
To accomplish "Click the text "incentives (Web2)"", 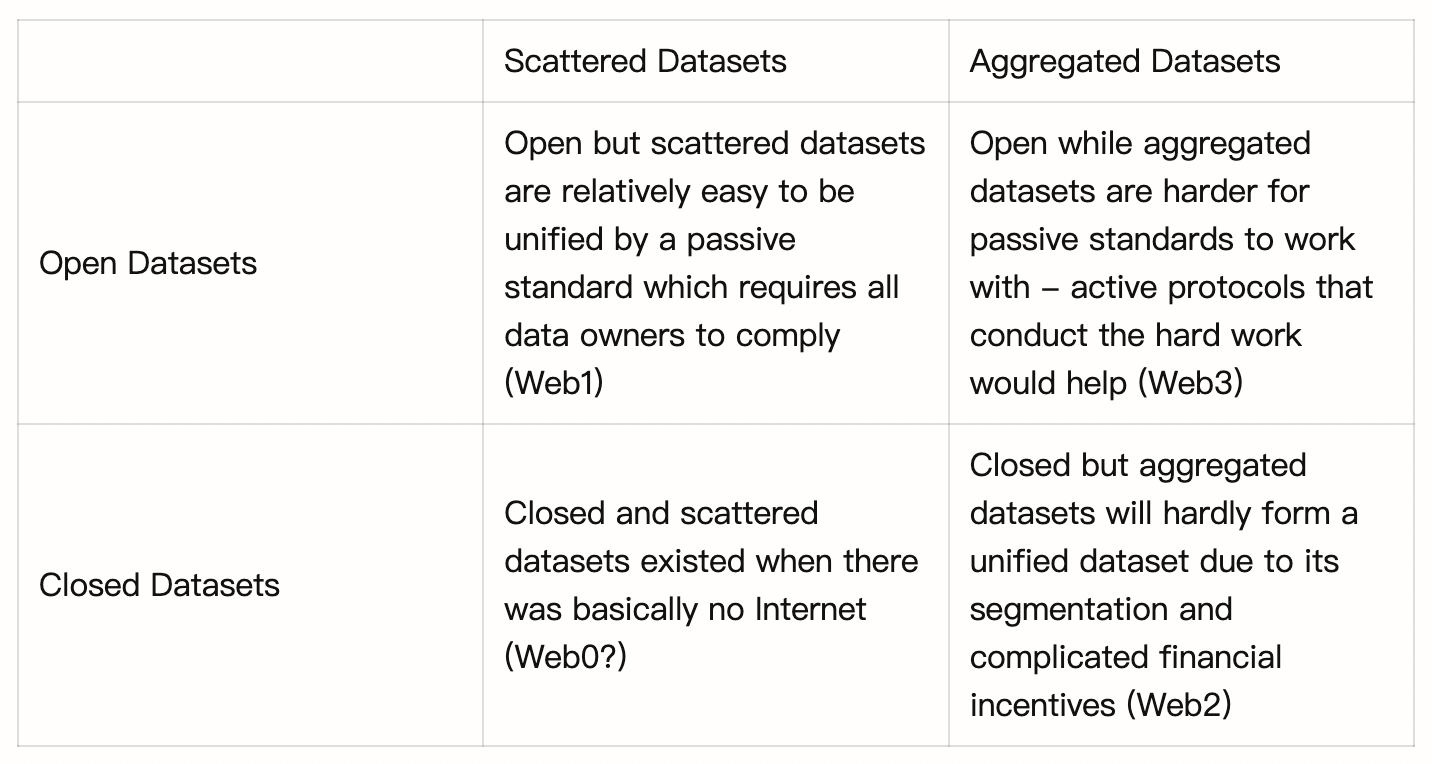I will (x=1100, y=705).
